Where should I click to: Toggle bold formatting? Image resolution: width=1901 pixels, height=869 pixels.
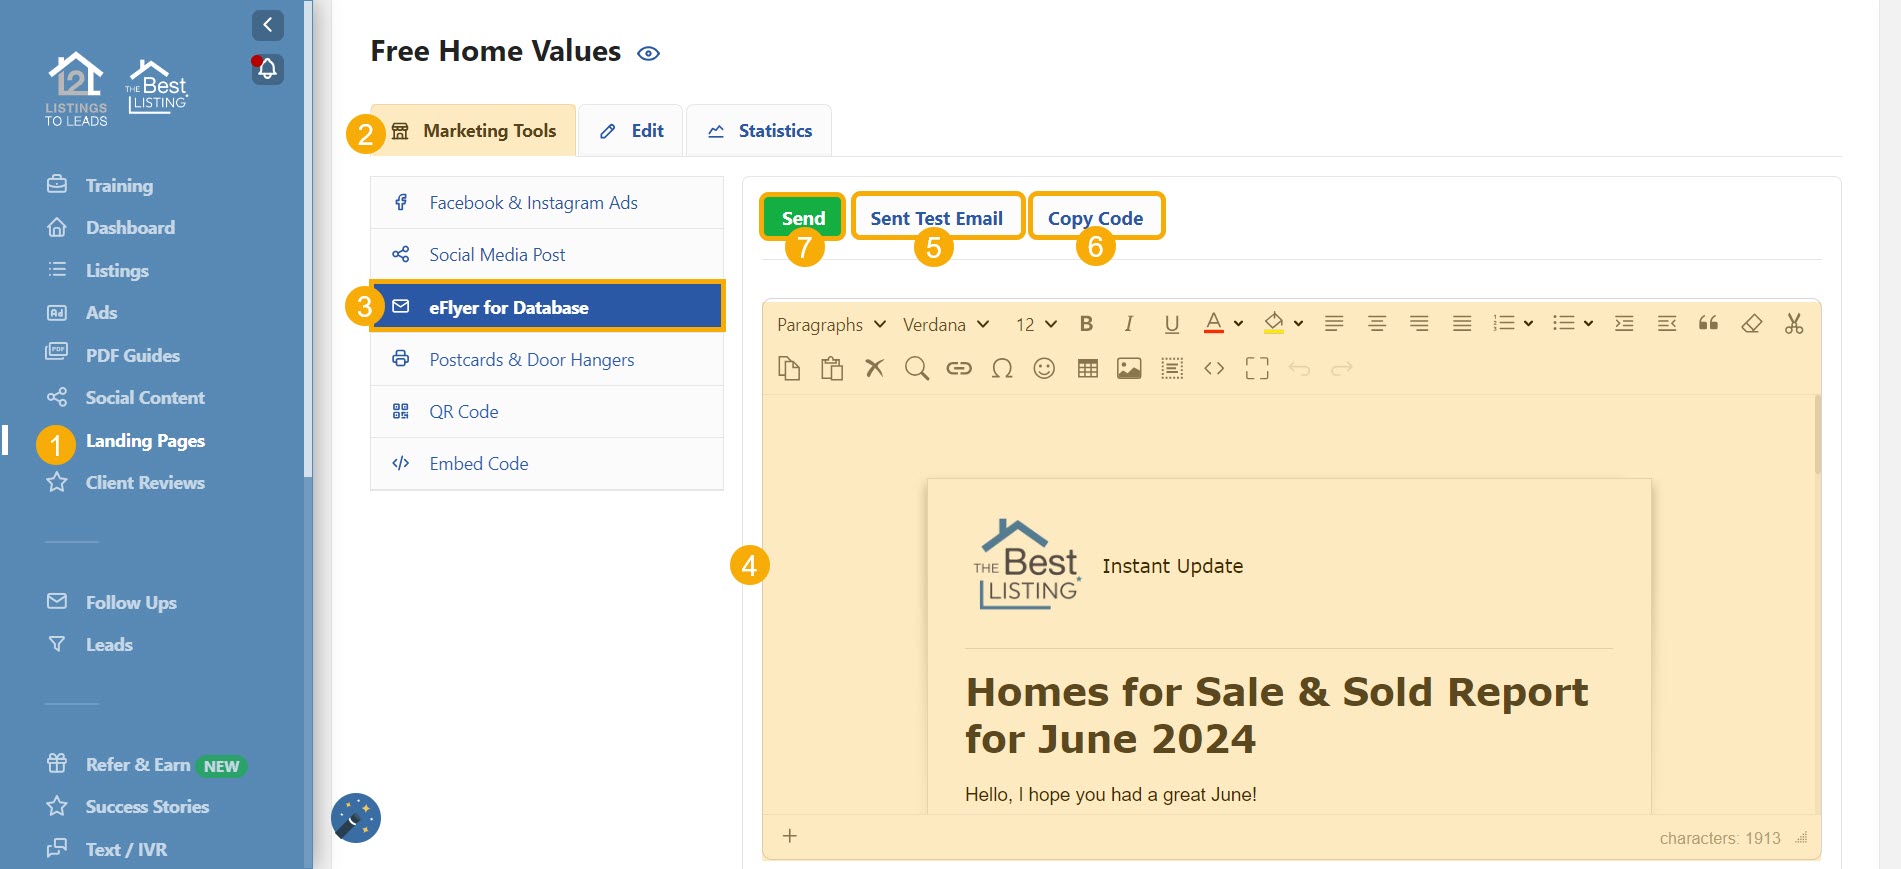(x=1086, y=324)
